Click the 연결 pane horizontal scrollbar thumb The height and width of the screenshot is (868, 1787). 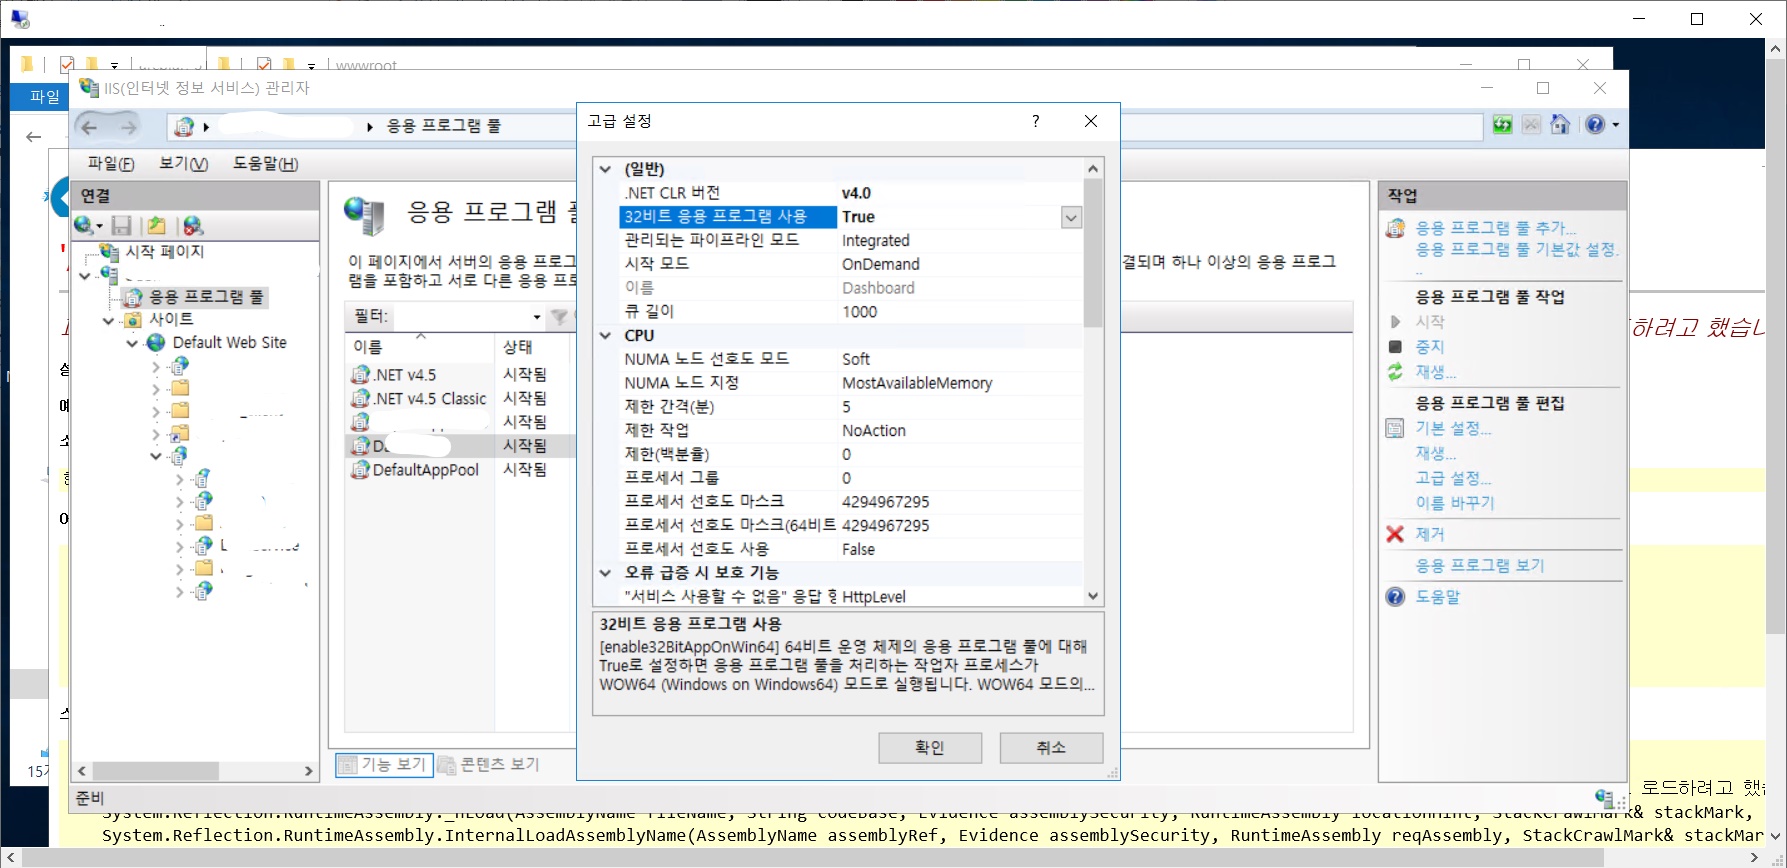coord(156,771)
